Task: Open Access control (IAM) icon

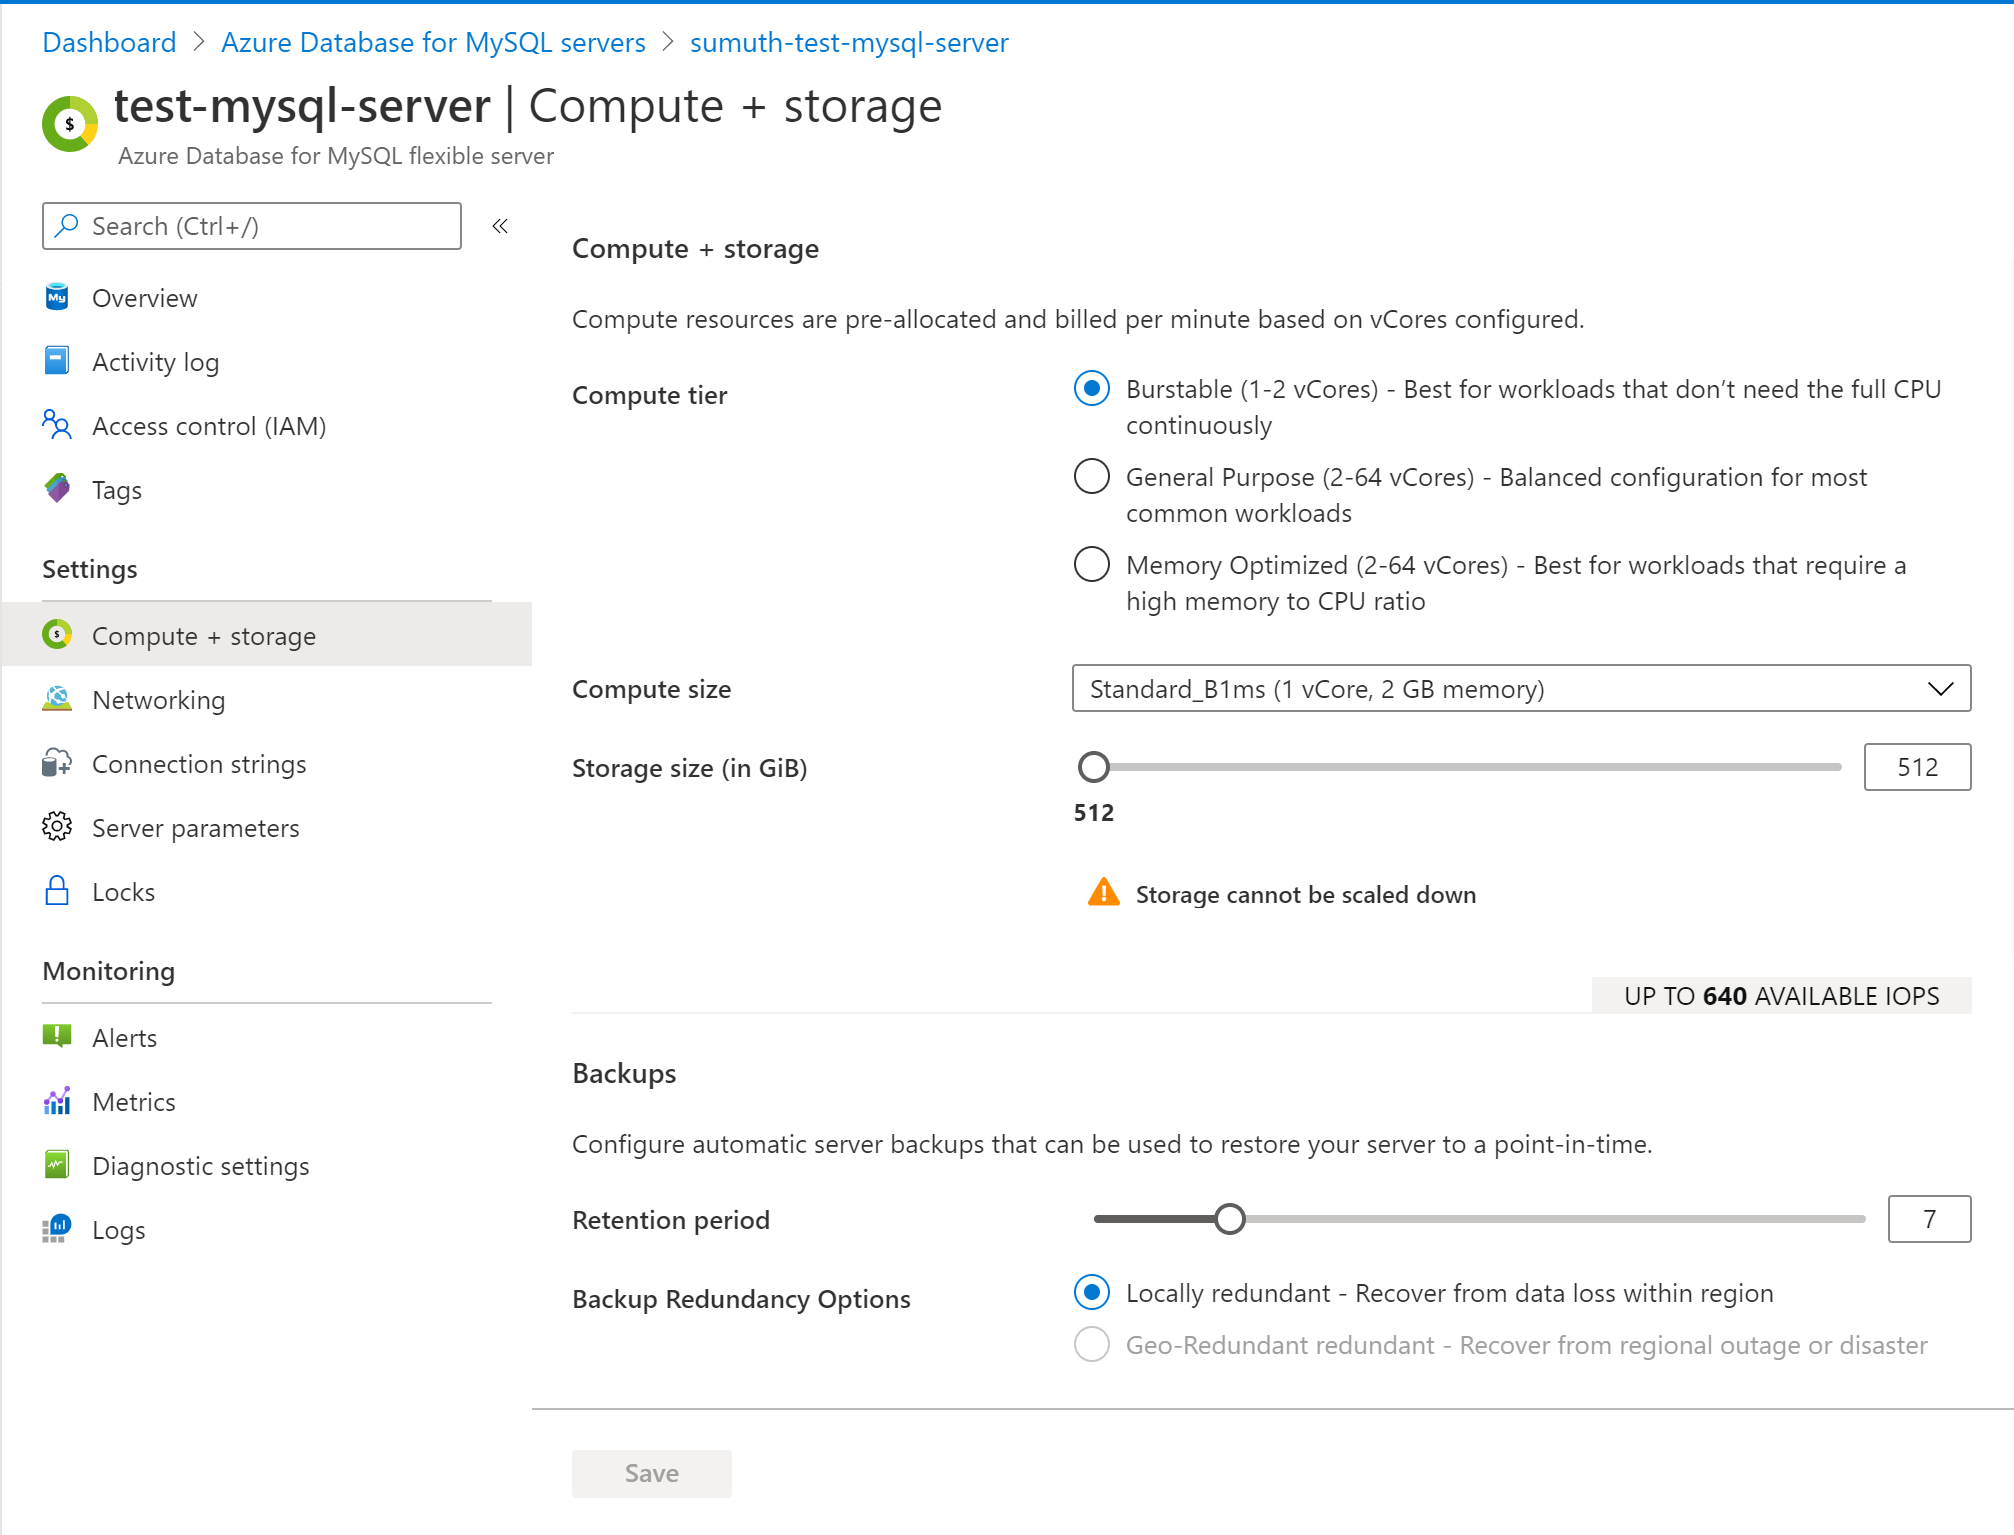Action: click(x=57, y=425)
